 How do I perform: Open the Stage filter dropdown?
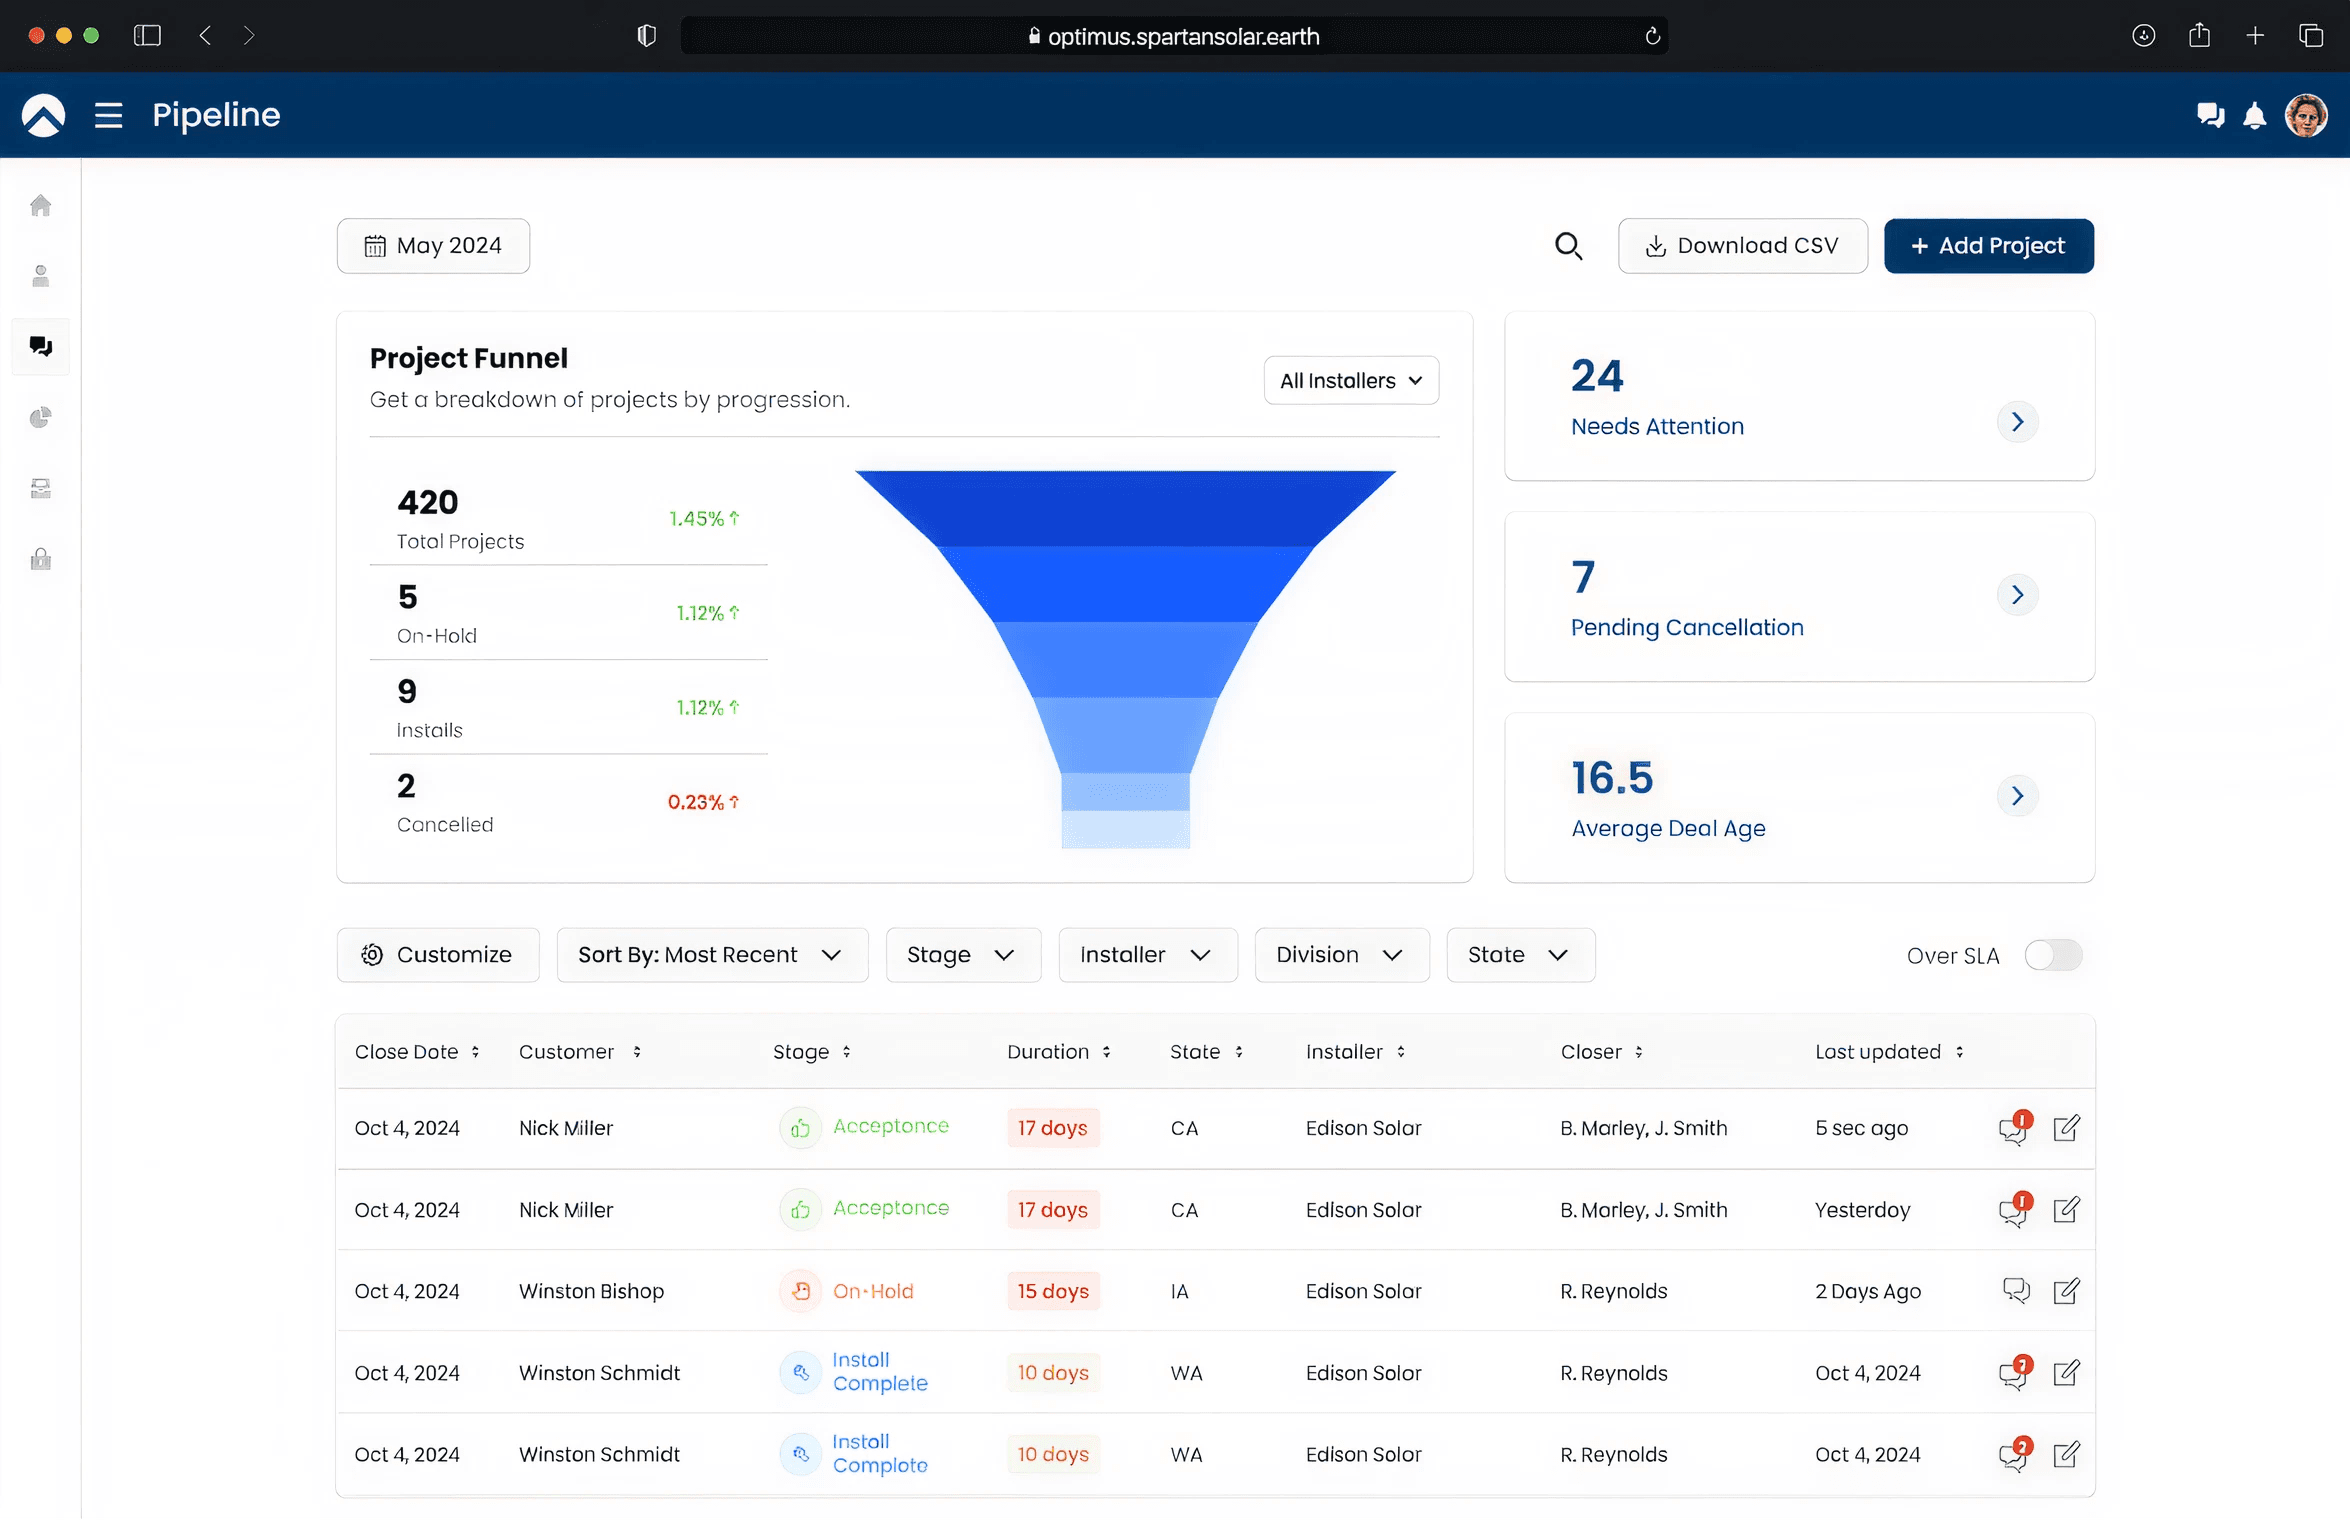(x=962, y=955)
